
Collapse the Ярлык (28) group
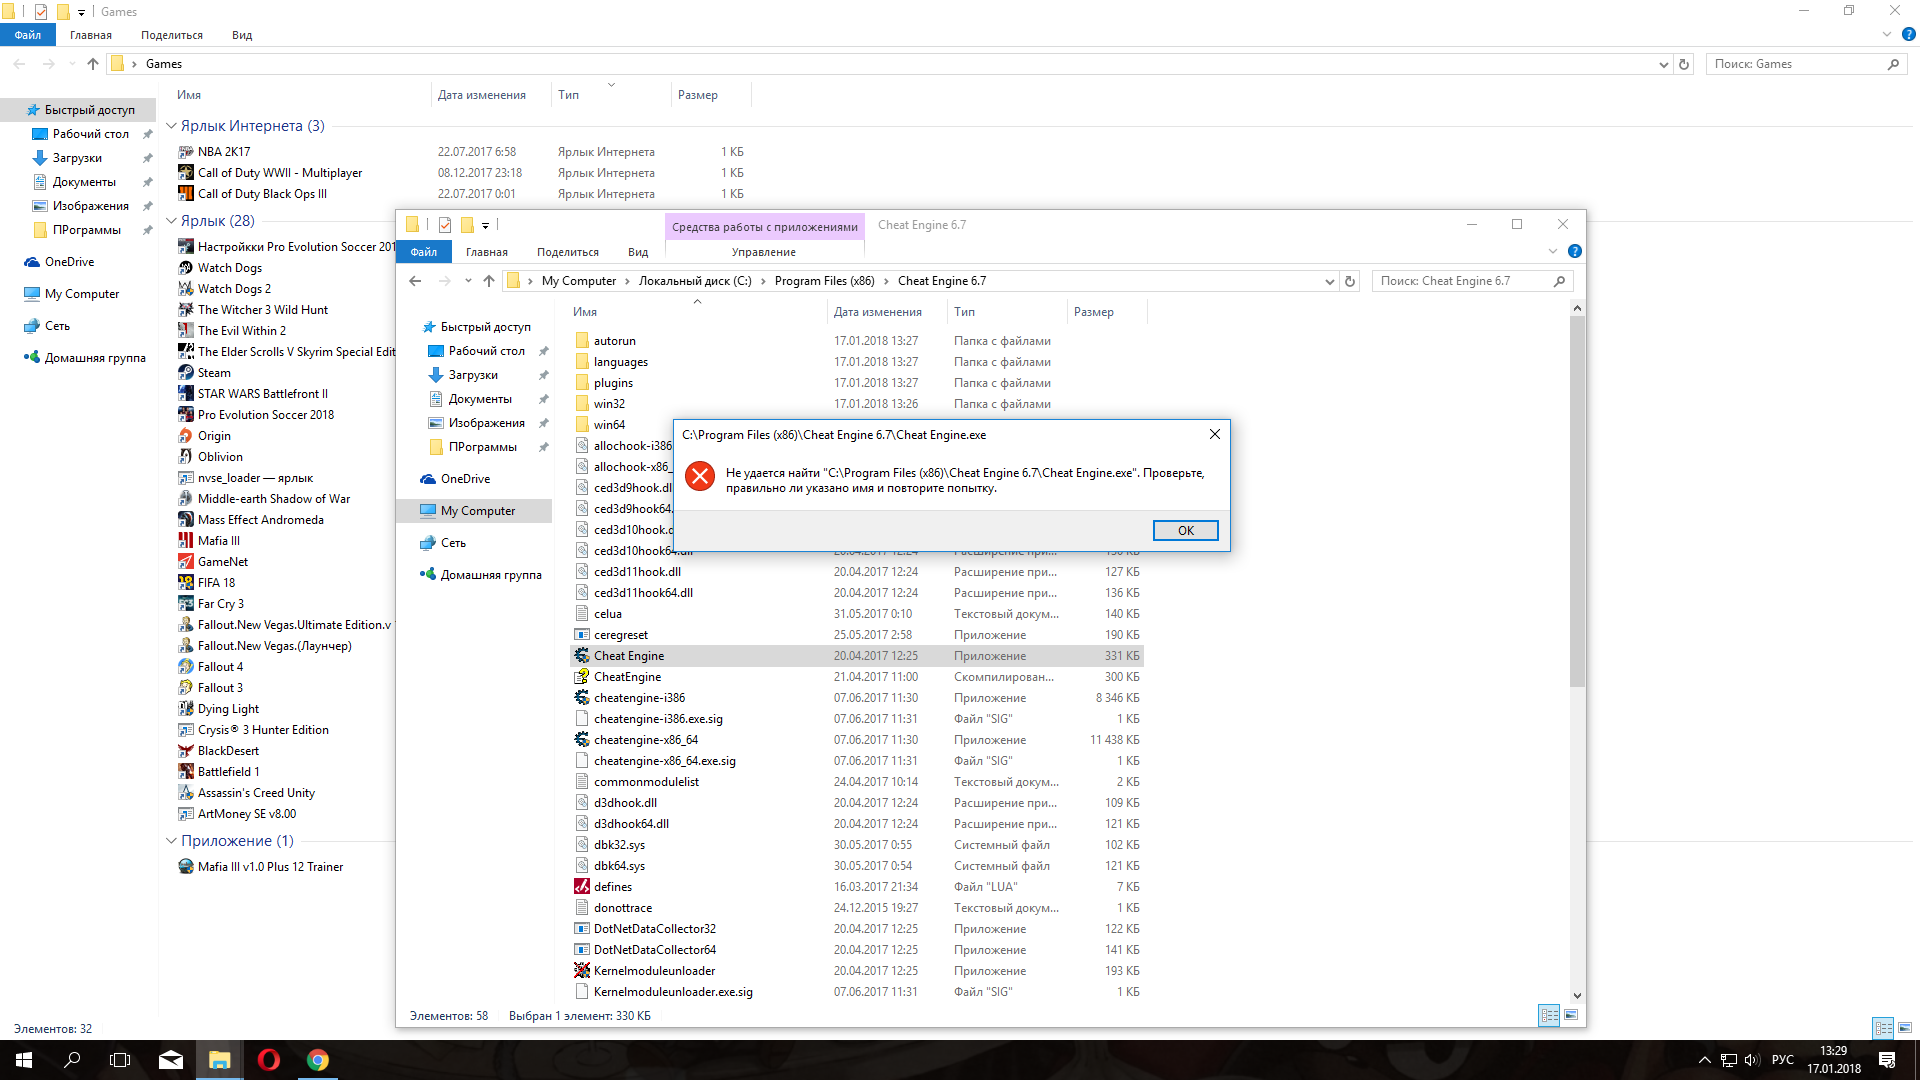pos(171,221)
